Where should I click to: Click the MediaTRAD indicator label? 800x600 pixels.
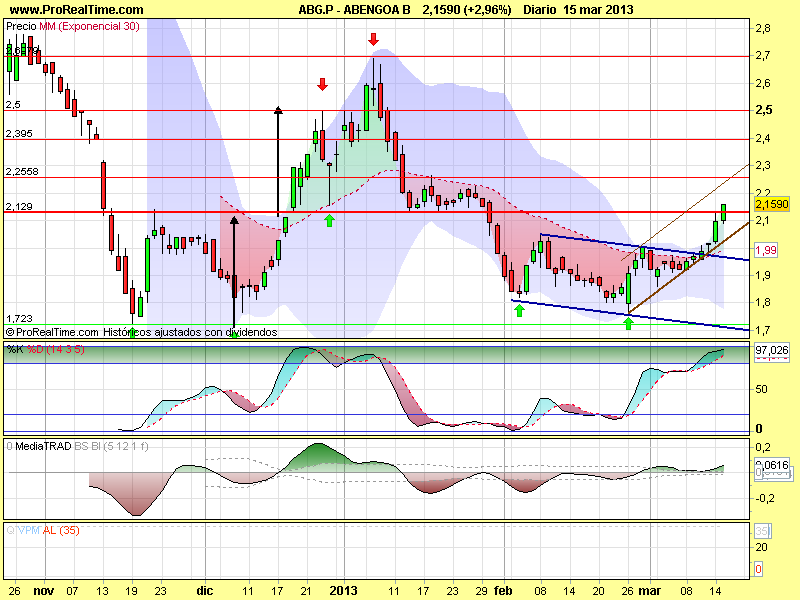pos(43,446)
